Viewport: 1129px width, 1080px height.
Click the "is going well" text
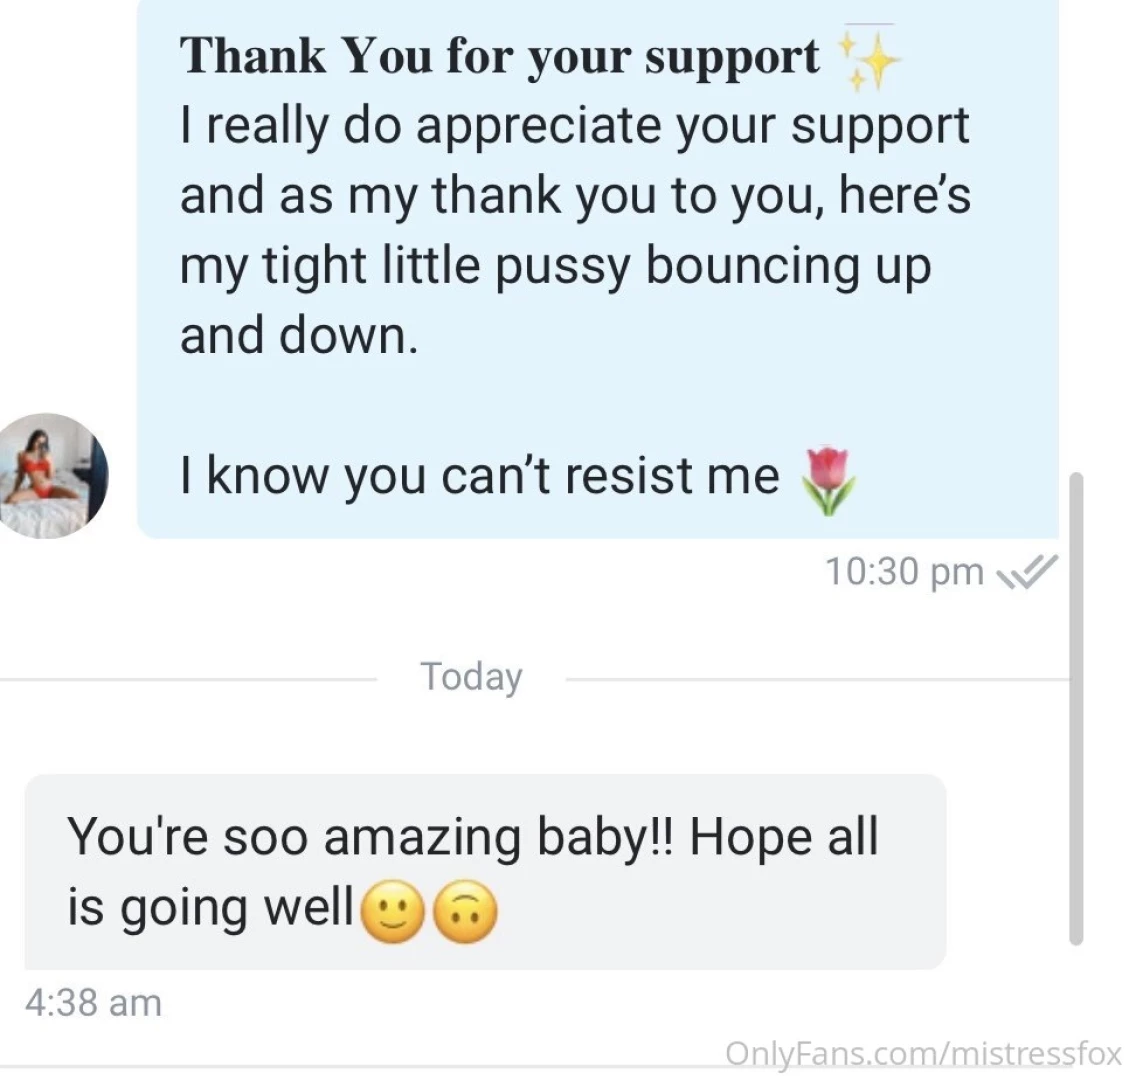210,908
